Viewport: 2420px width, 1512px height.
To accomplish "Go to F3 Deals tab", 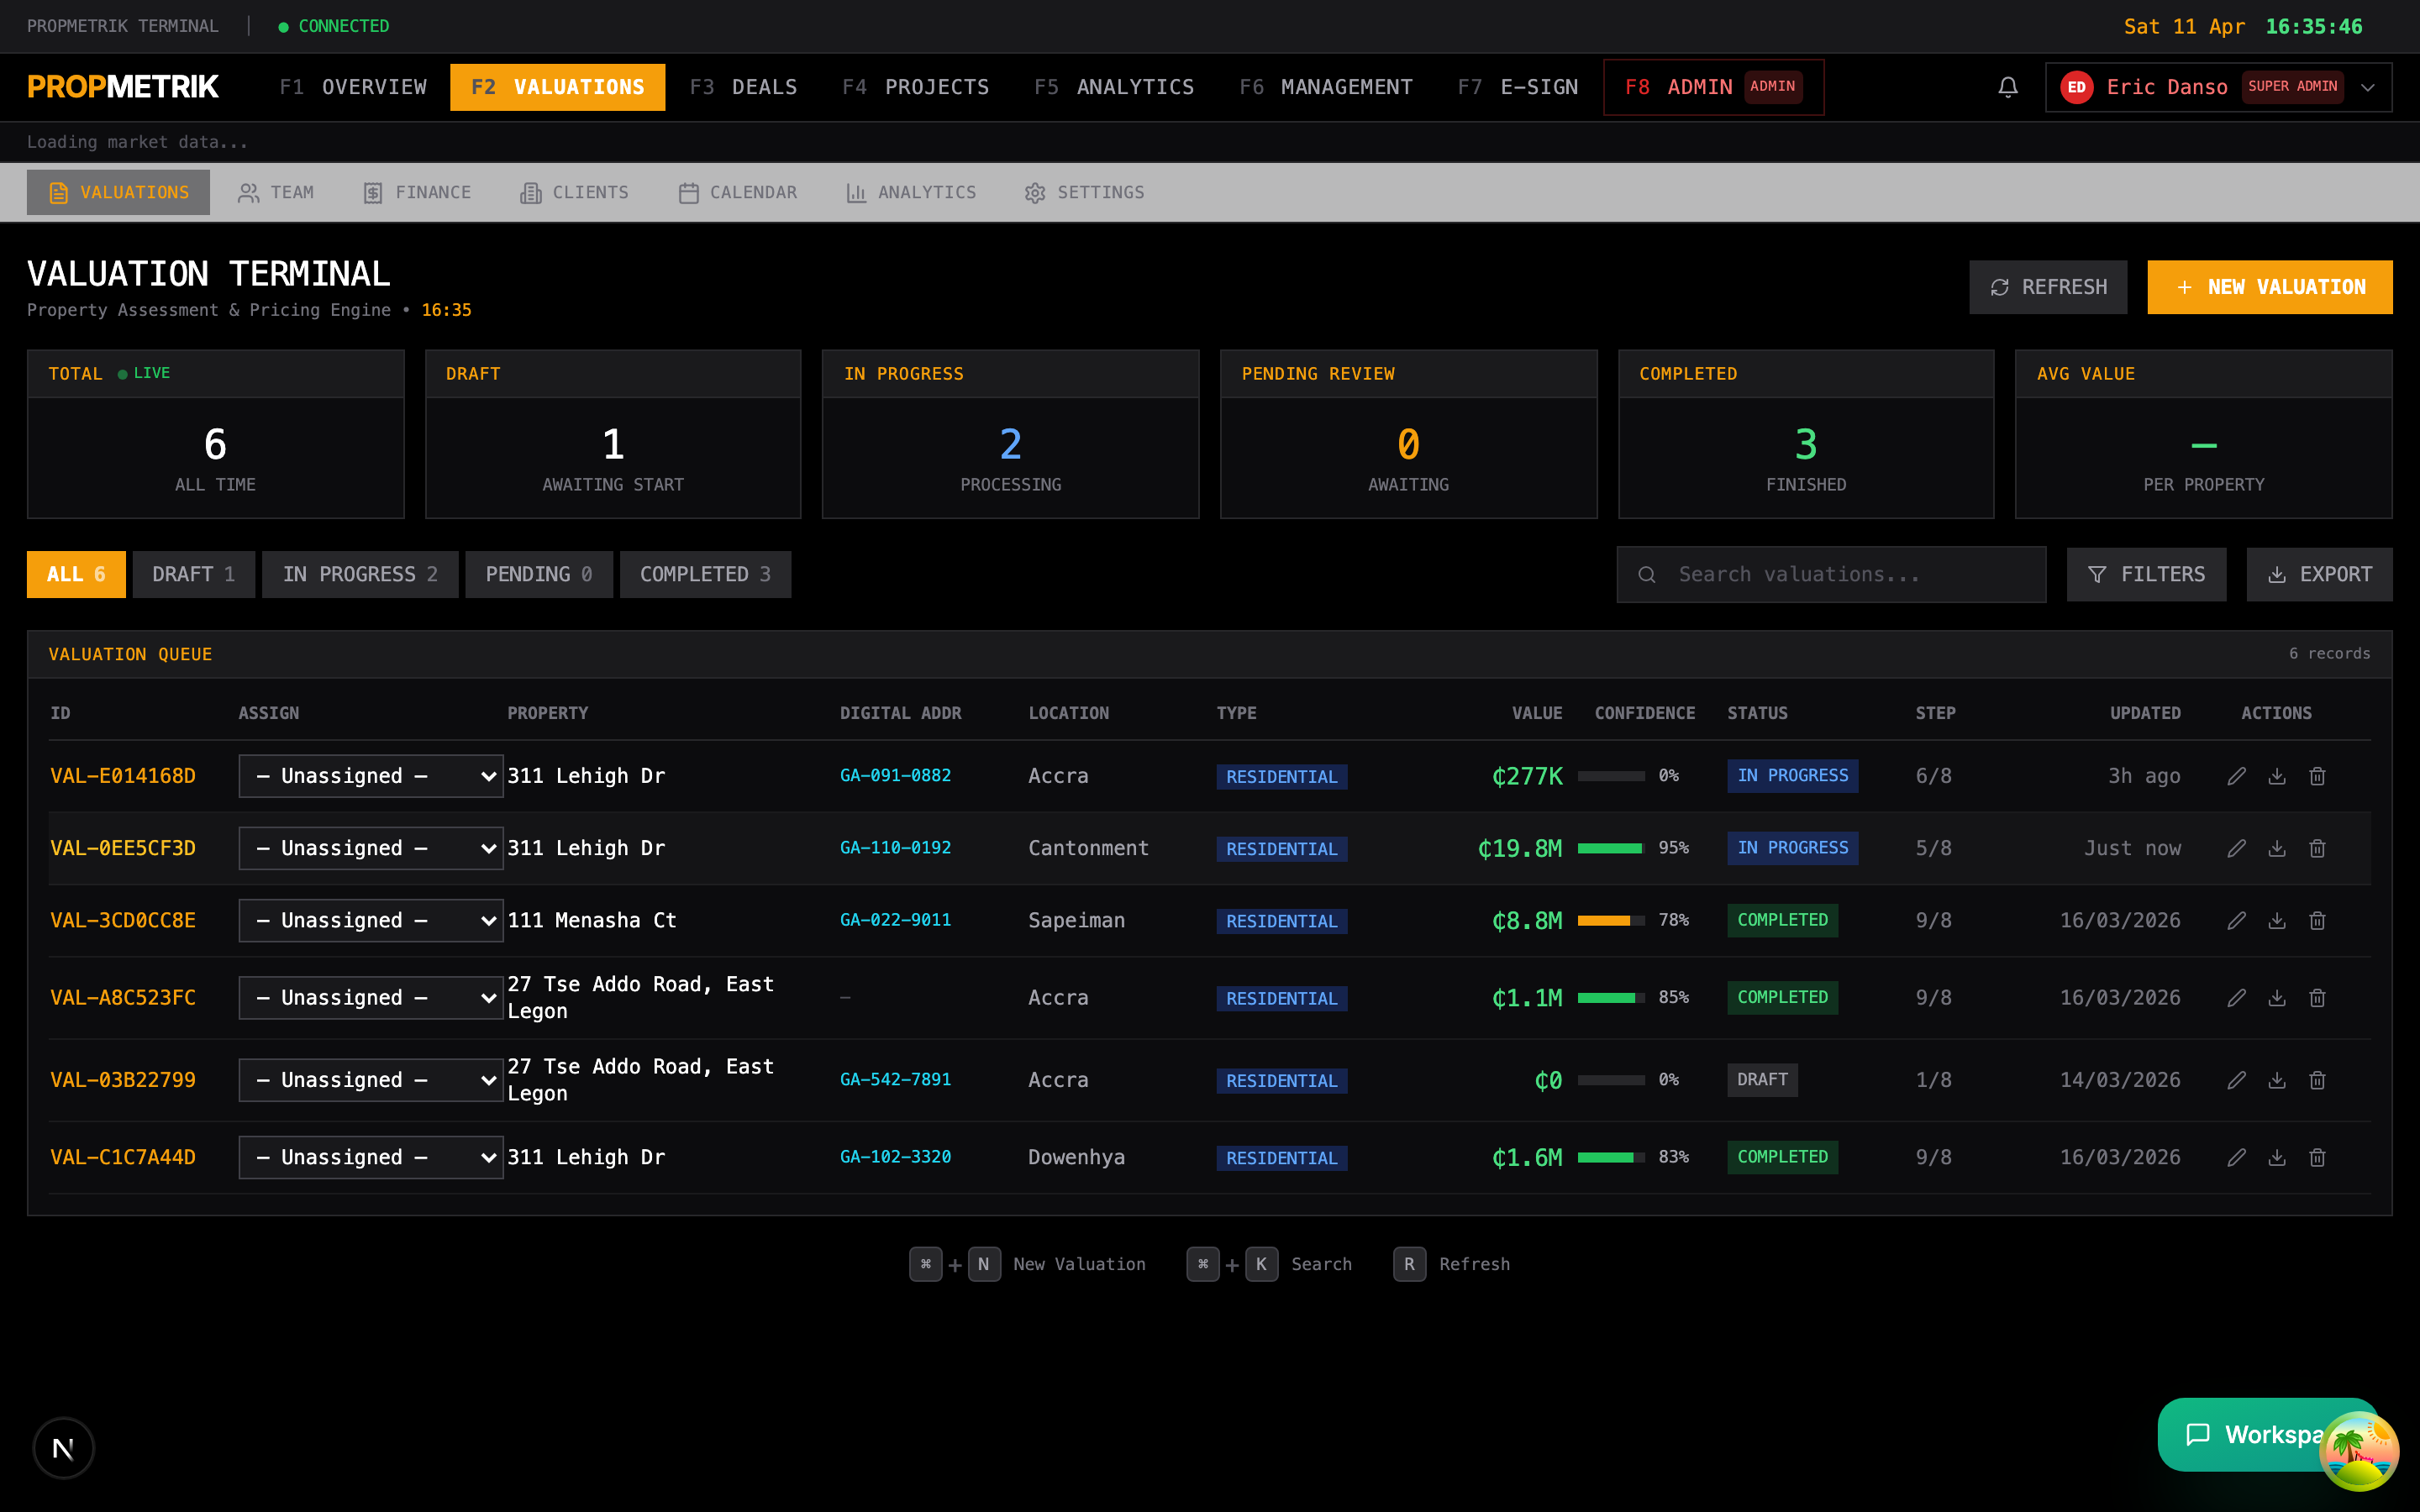I will coord(743,87).
